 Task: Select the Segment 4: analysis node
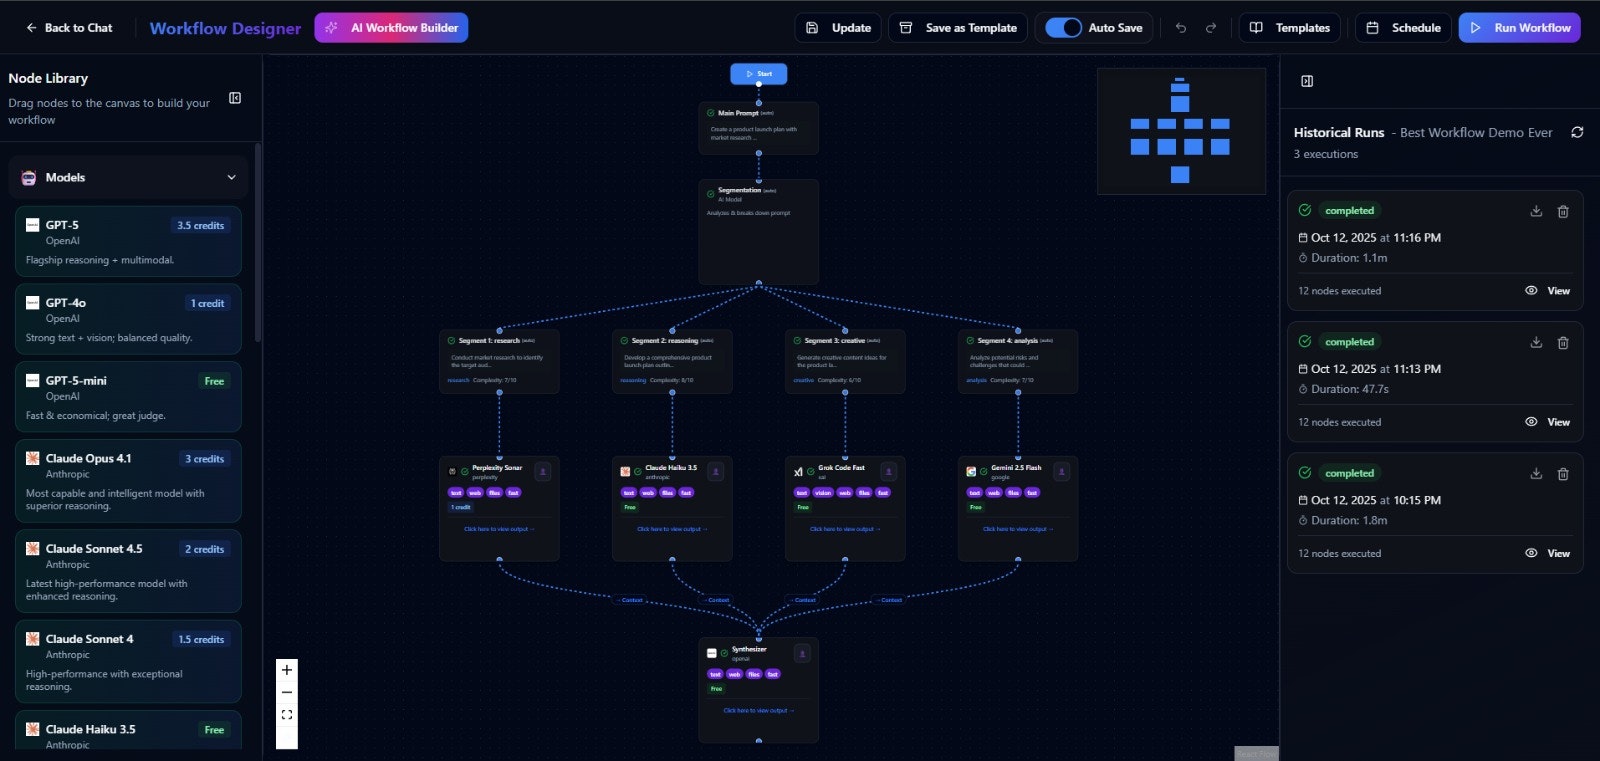click(1018, 361)
